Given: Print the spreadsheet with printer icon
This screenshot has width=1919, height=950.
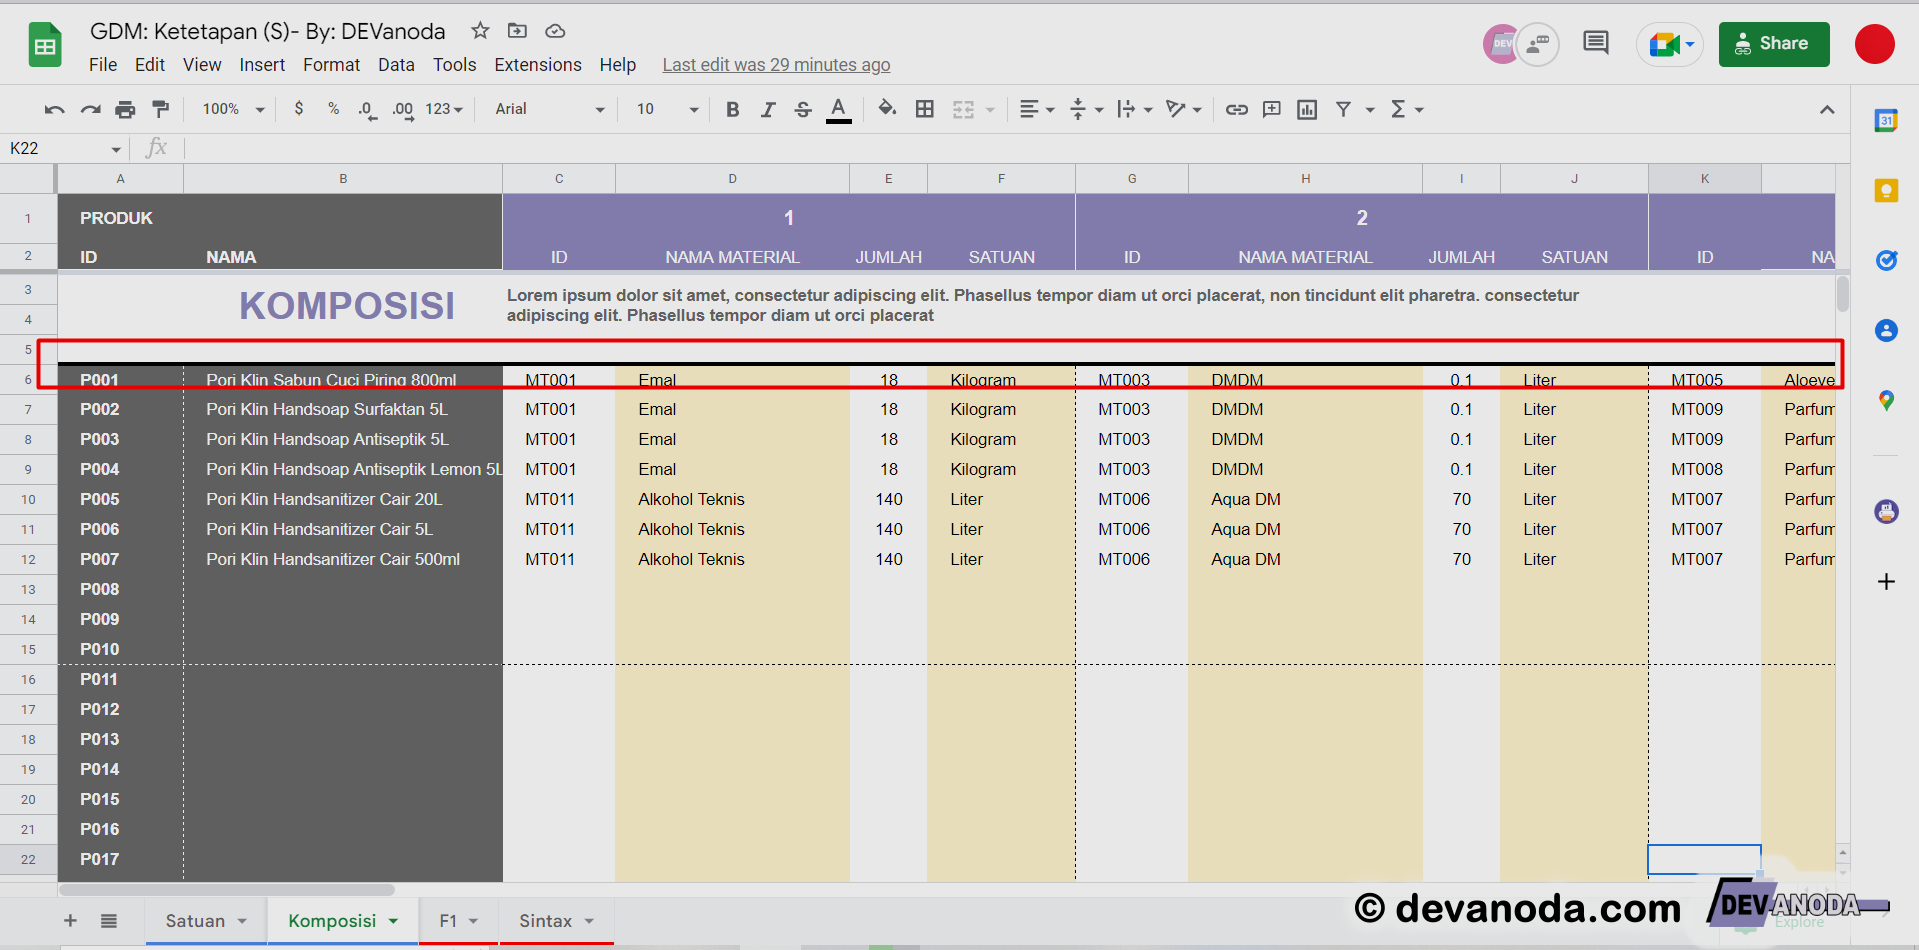Looking at the screenshot, I should [x=125, y=109].
